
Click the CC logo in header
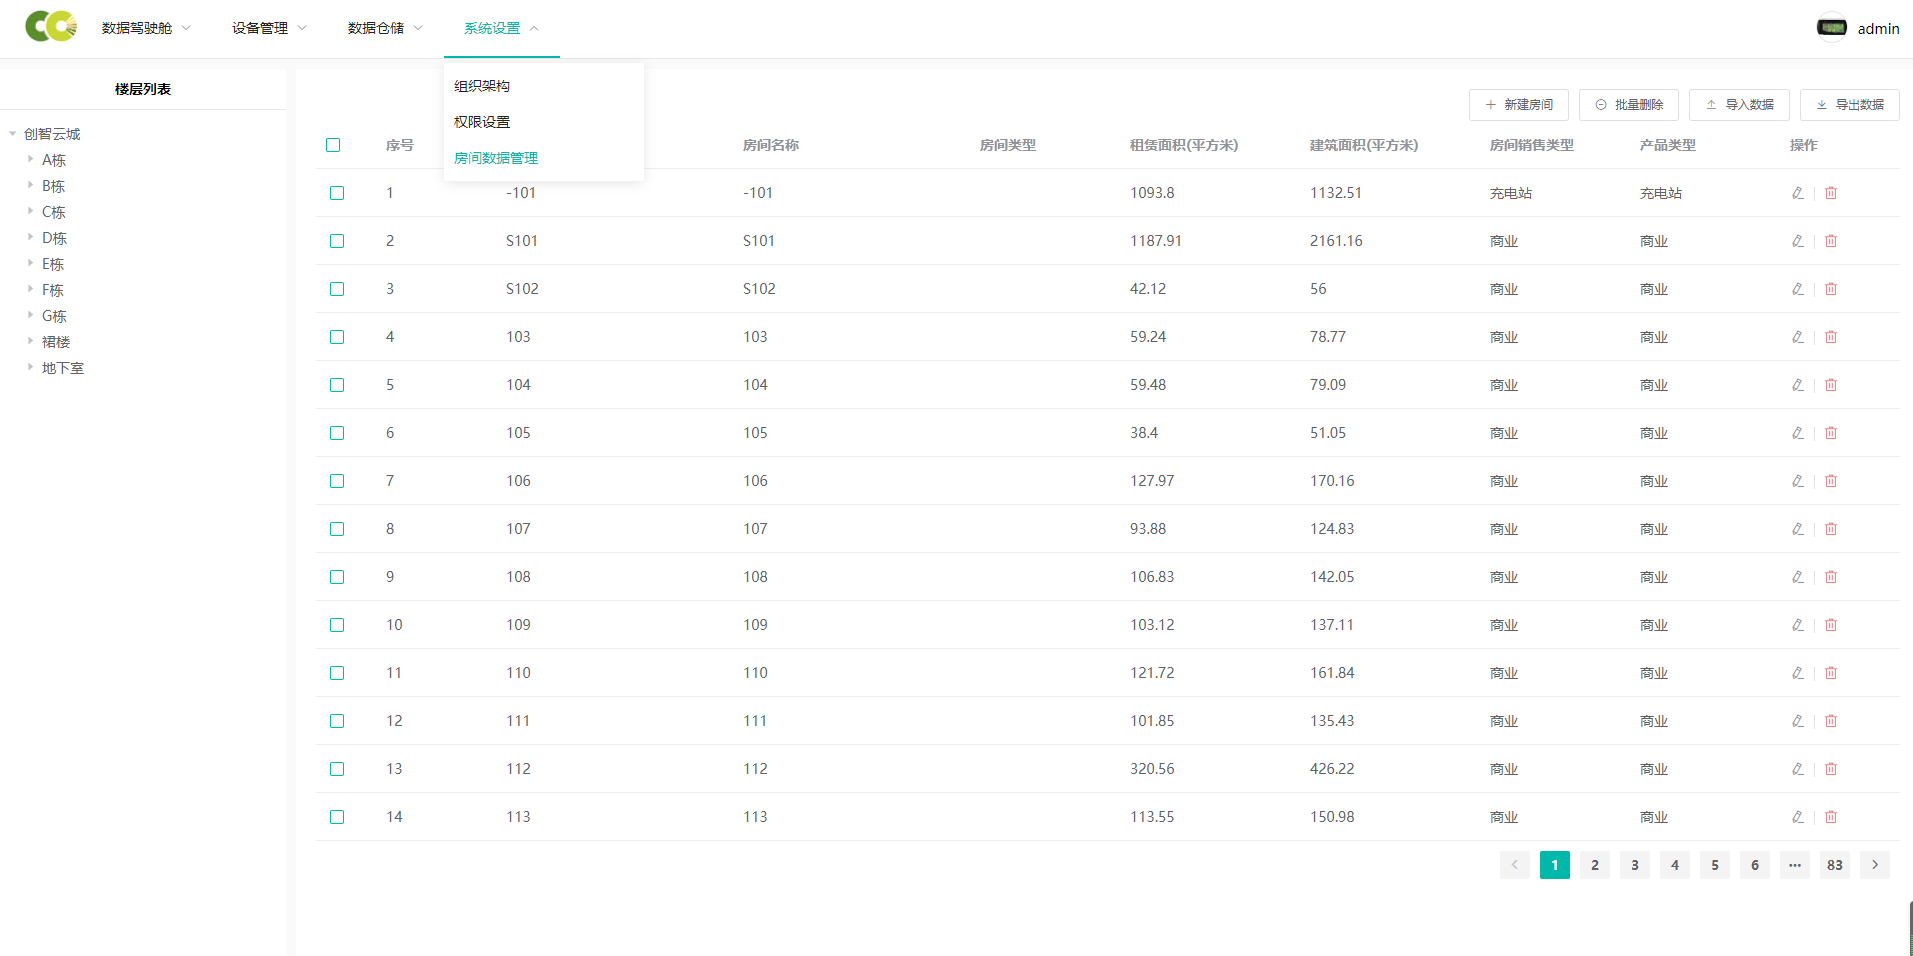(51, 27)
